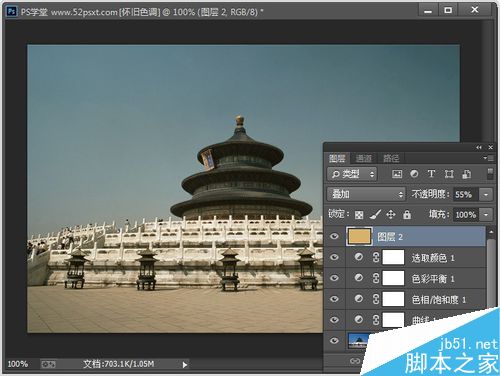Screen dimensions: 500x376
Task: Open the 不透明度 opacity slider arrow
Action: click(x=486, y=194)
